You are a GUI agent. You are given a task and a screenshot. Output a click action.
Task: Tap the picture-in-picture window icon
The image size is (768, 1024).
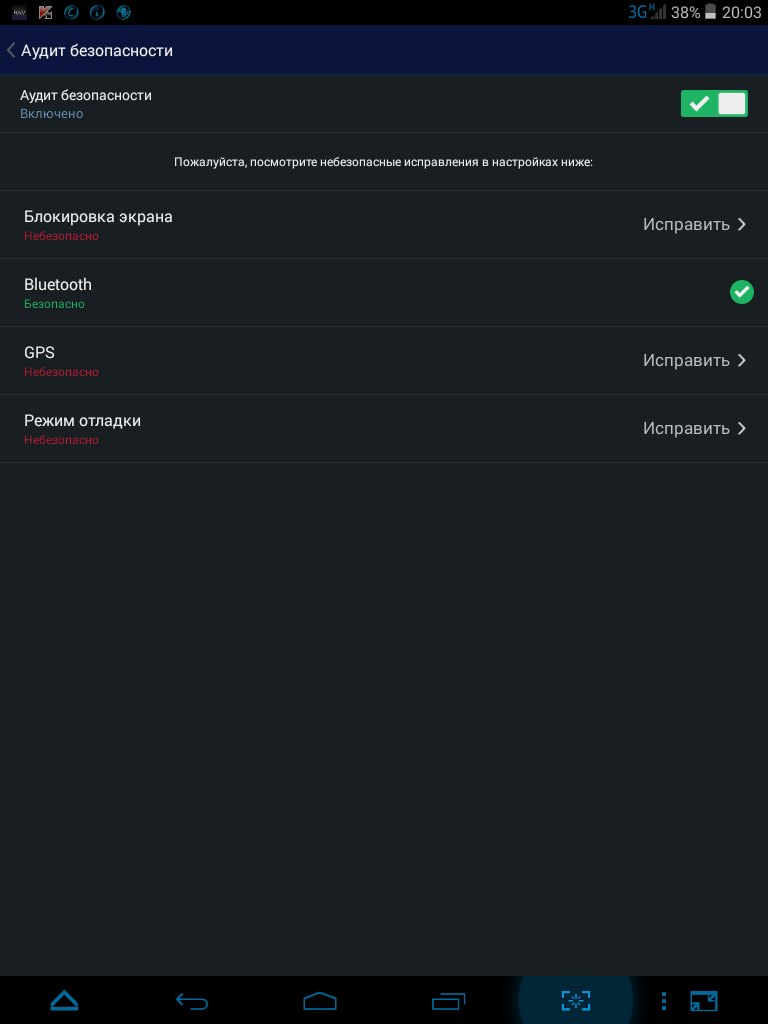point(703,1000)
